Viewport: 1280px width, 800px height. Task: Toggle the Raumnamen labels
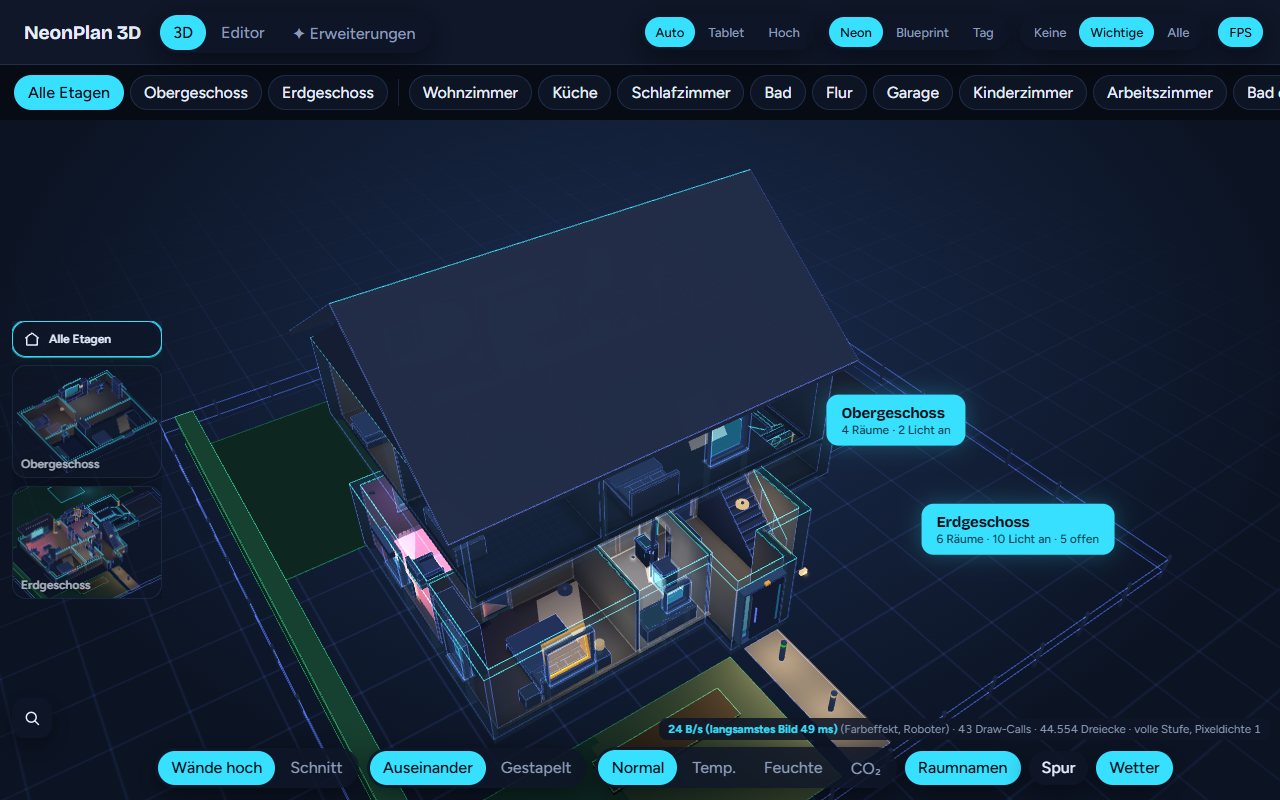click(963, 768)
